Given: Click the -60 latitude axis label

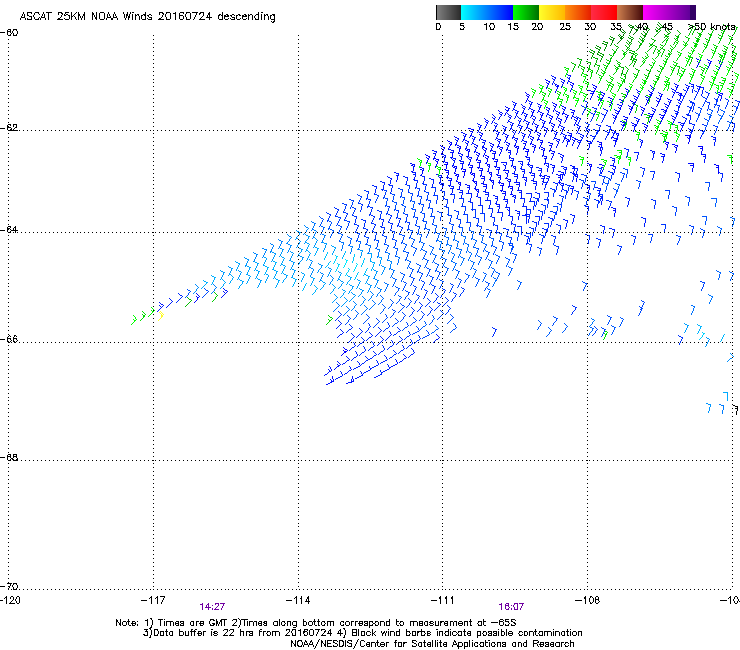Looking at the screenshot, I should coord(9,33).
